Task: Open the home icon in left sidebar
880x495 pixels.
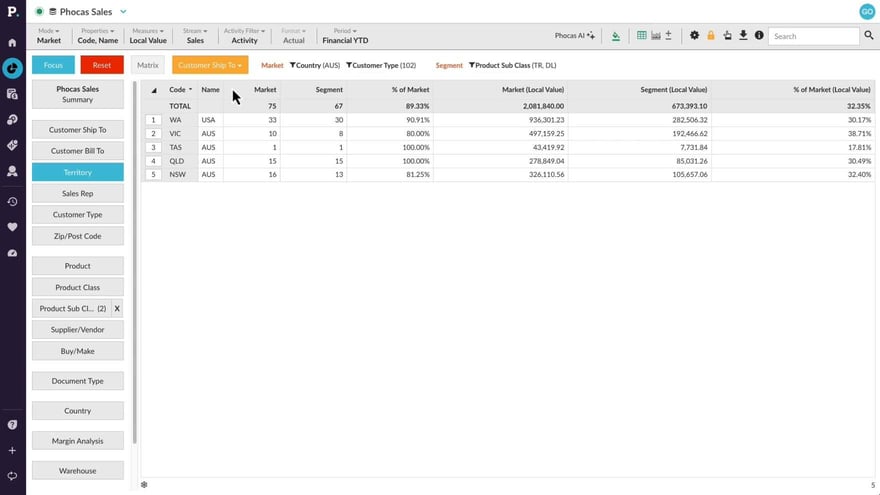Action: 12,43
